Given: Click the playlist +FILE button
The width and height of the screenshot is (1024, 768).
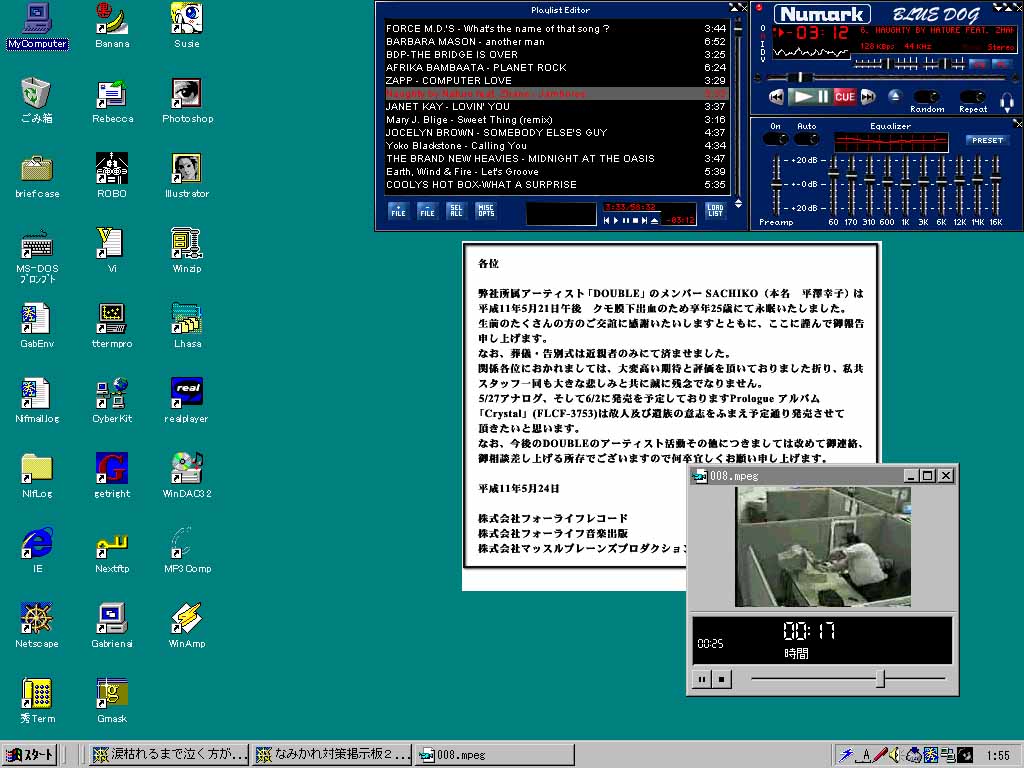Looking at the screenshot, I should pos(398,210).
